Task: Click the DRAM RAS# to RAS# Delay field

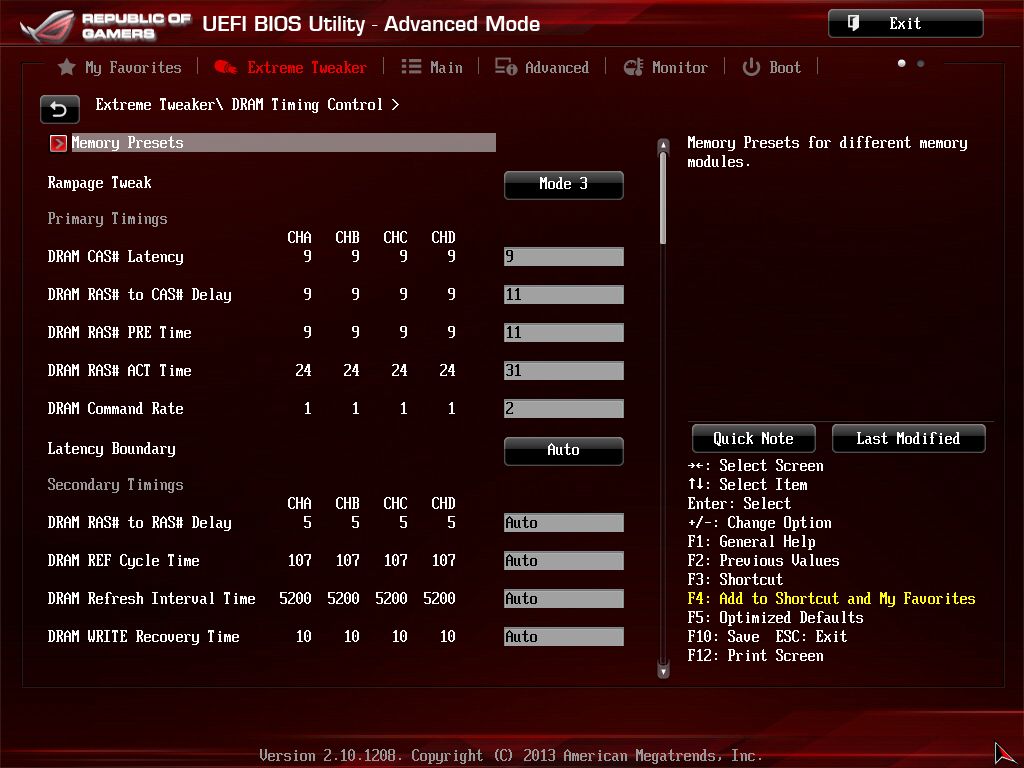Action: click(564, 522)
